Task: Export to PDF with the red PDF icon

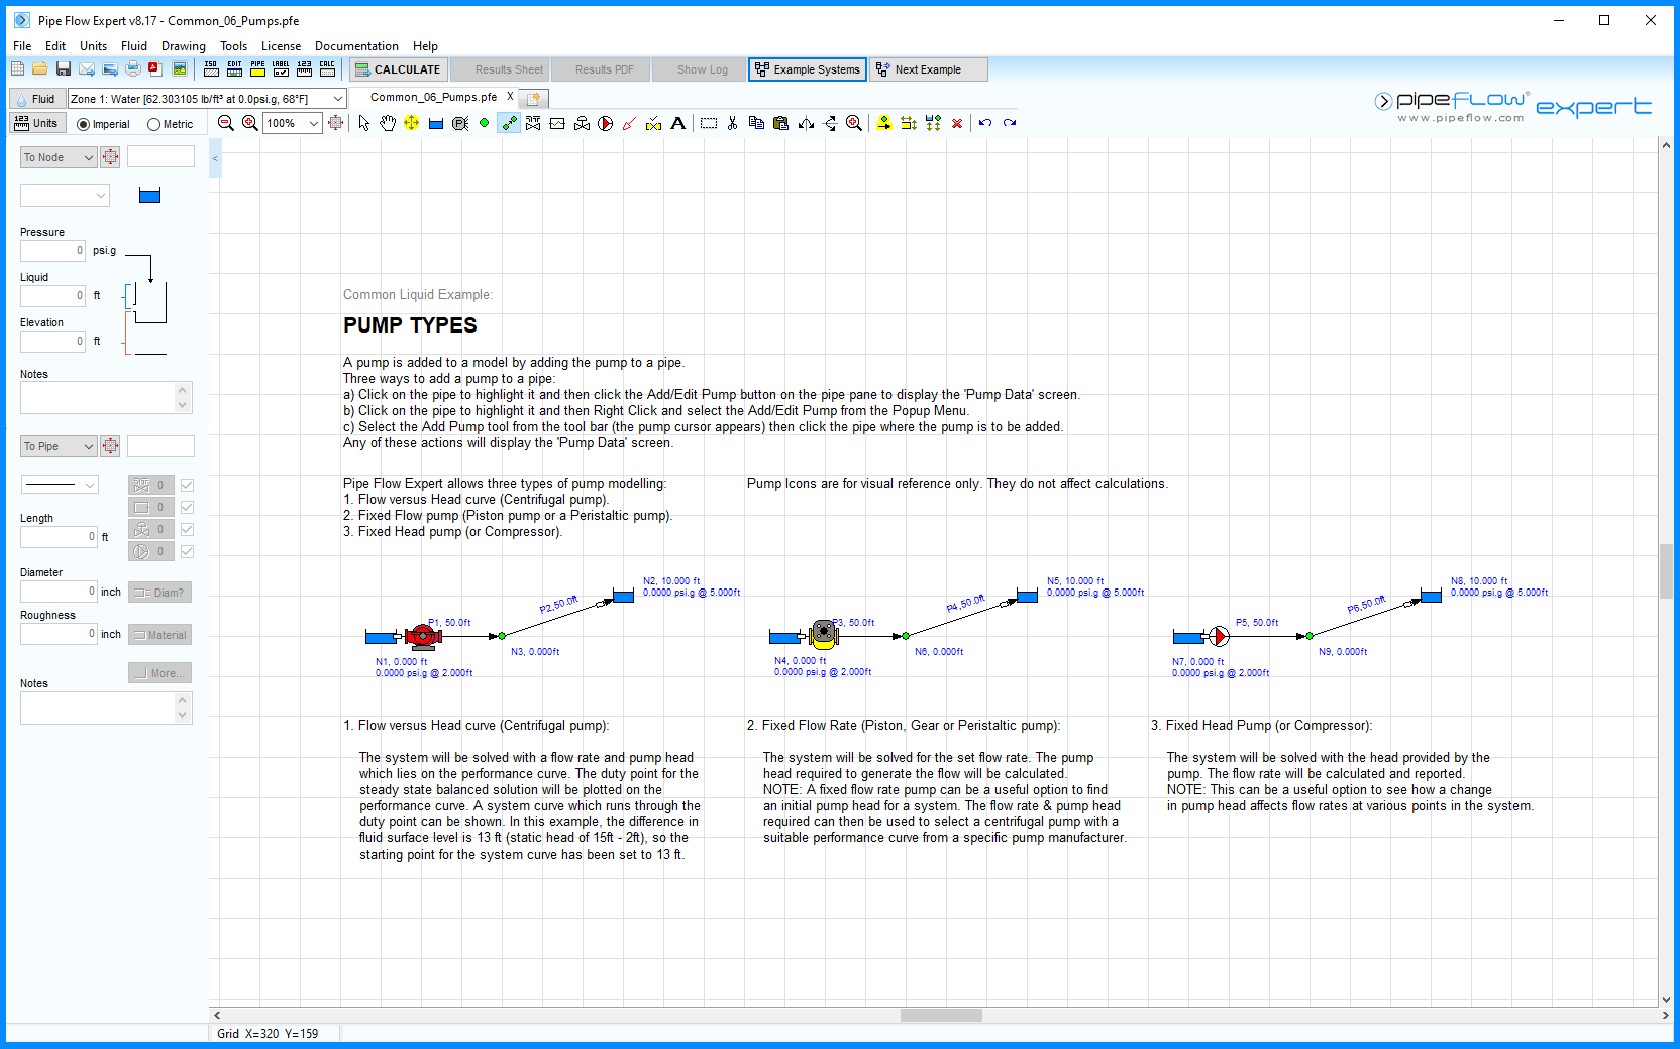Action: pos(155,69)
